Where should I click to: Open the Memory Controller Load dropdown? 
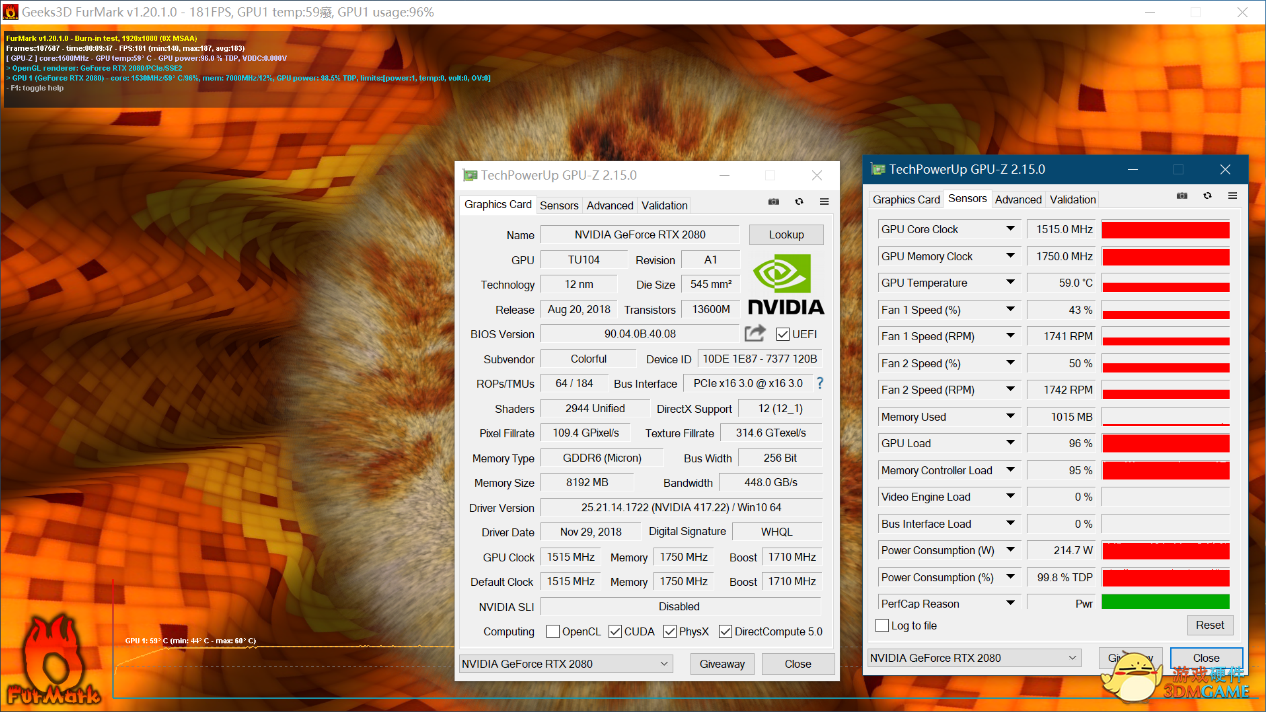click(x=1011, y=470)
